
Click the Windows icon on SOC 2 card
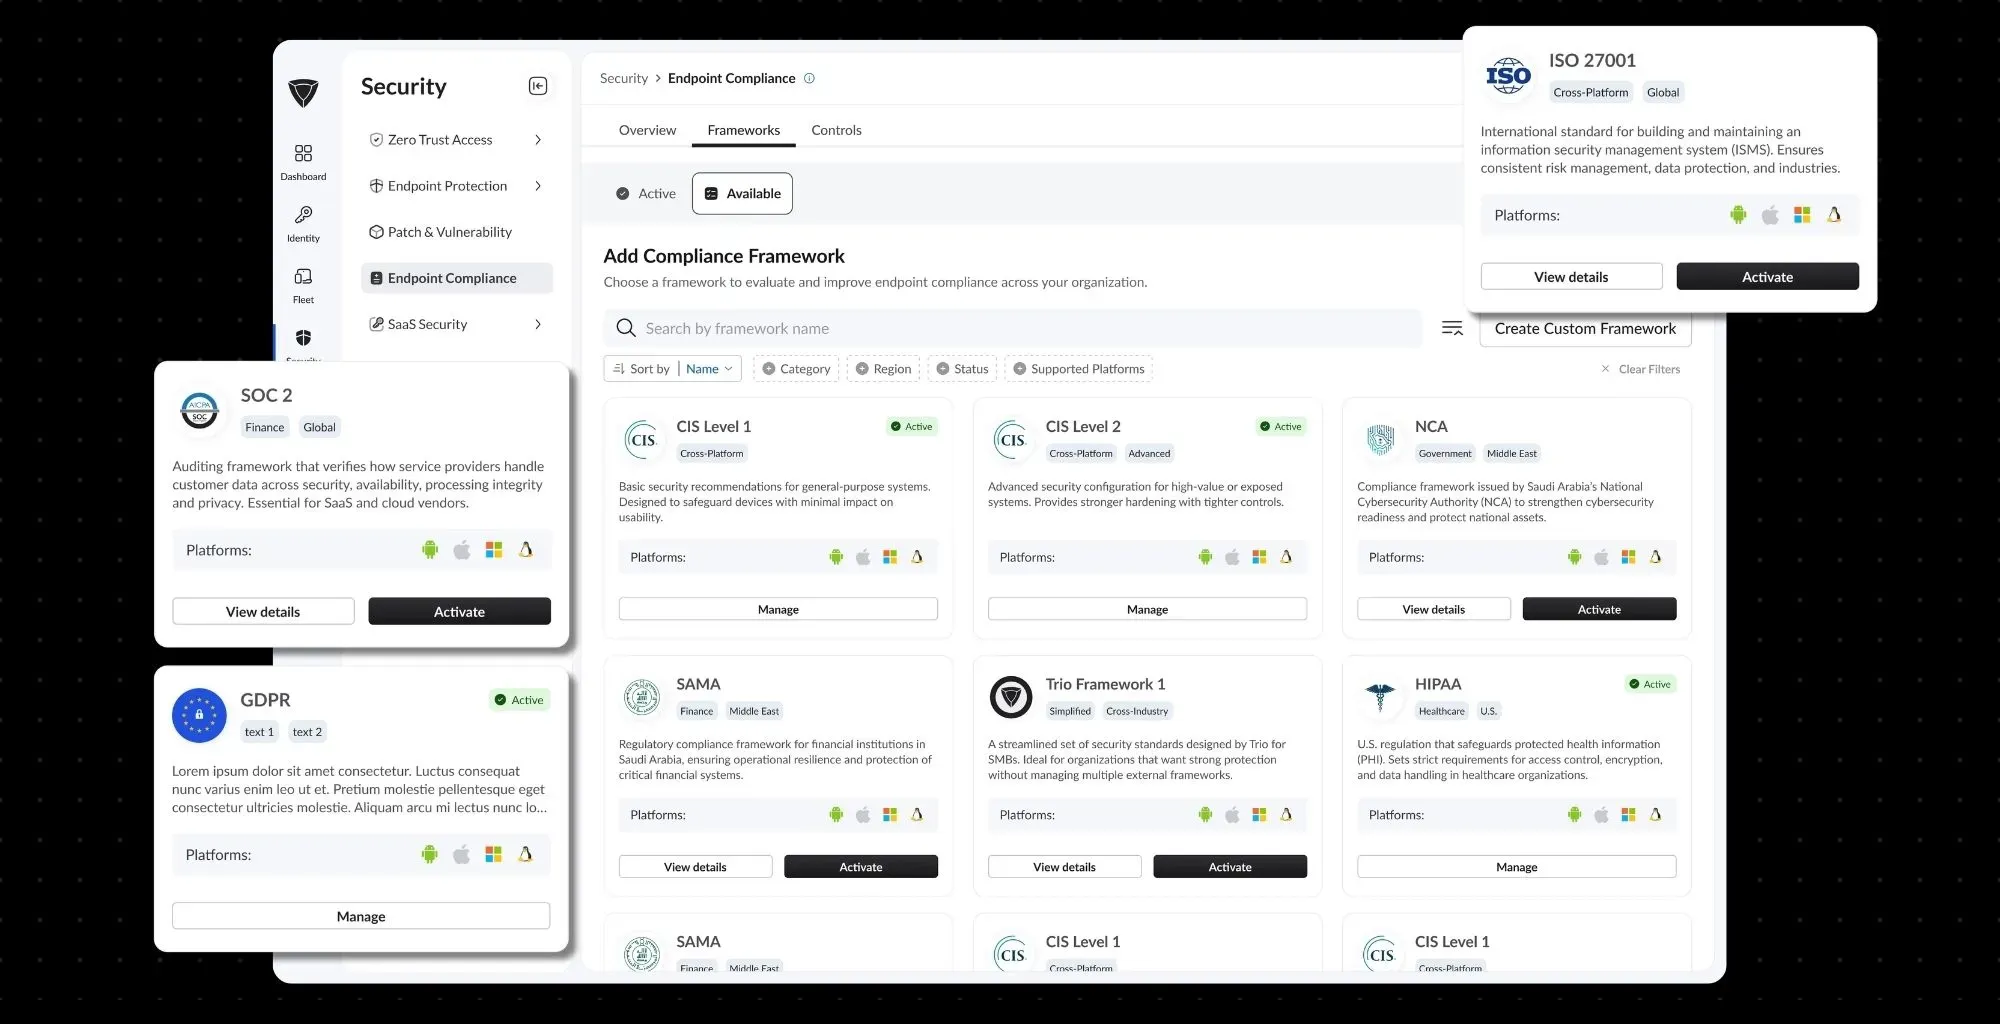494,550
